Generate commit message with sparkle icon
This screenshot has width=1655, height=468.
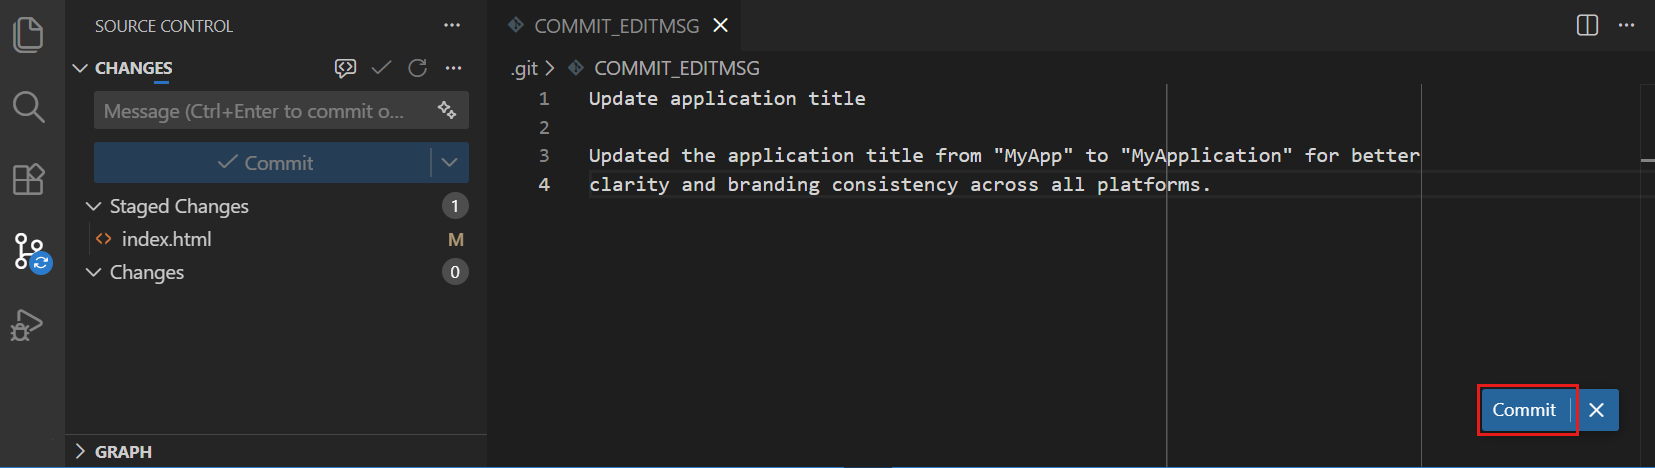pyautogui.click(x=447, y=111)
